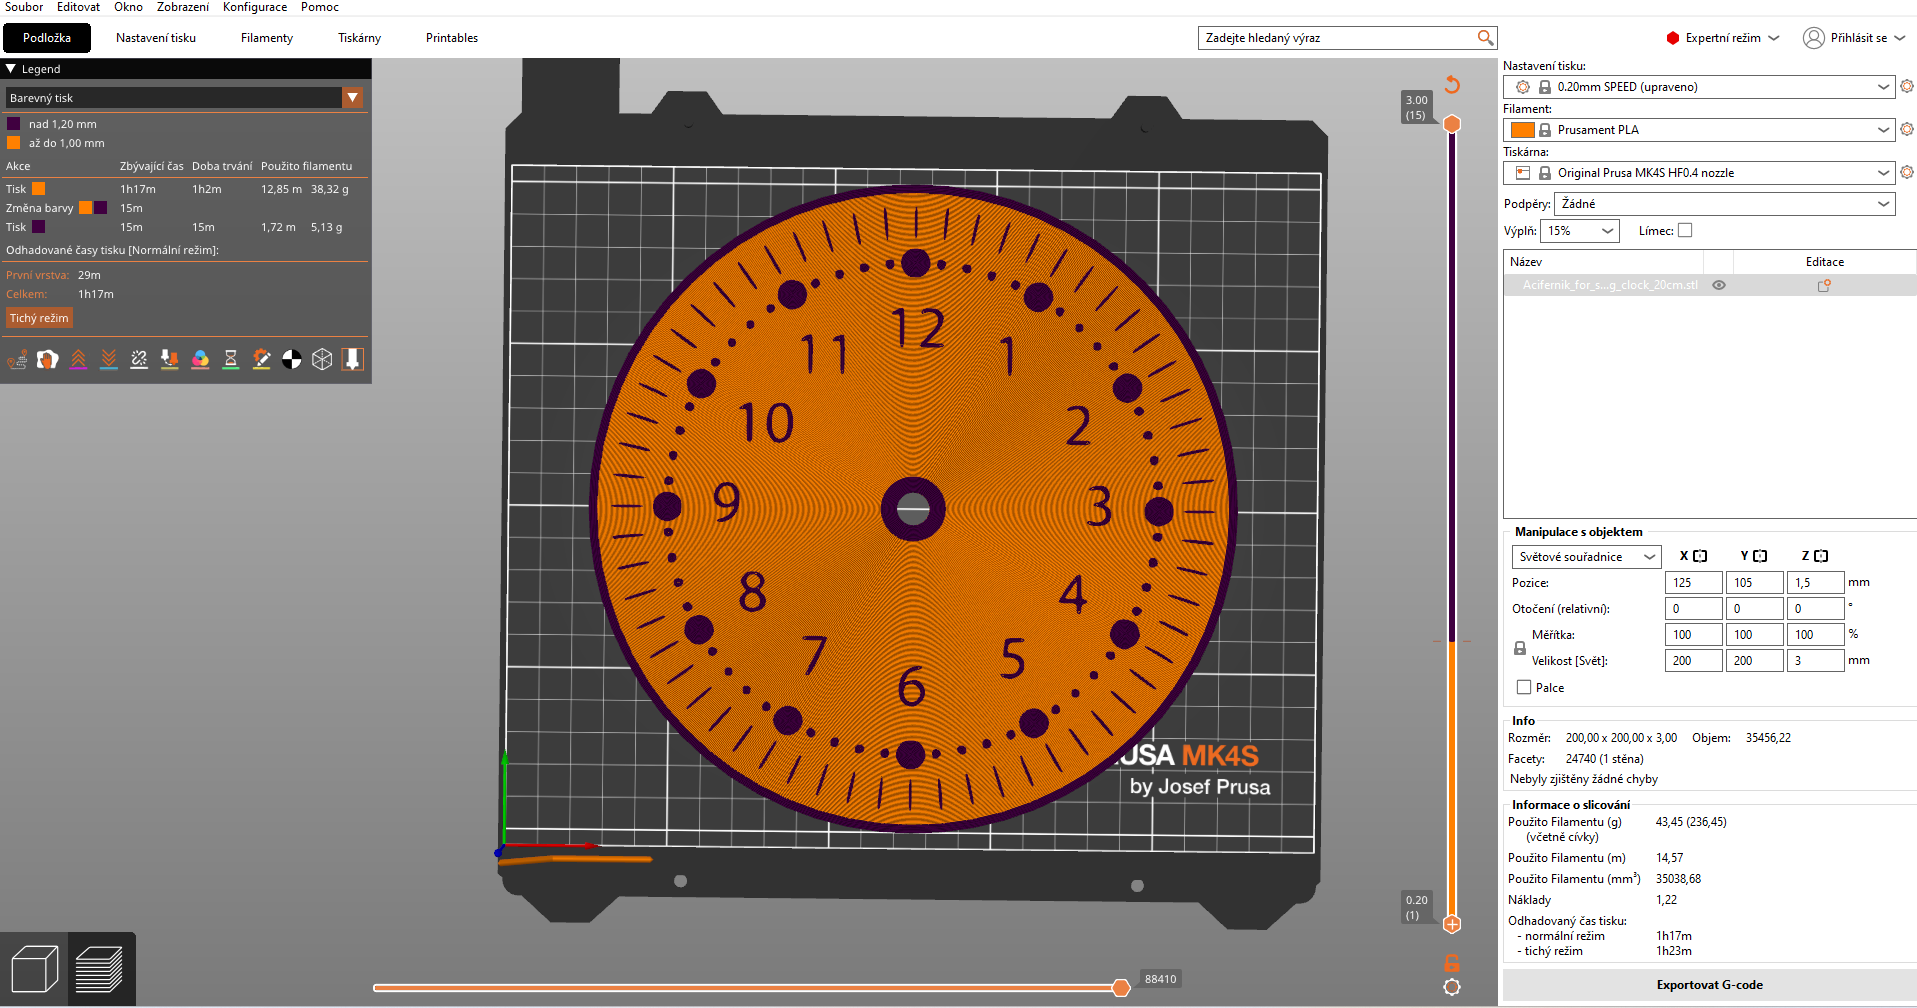The width and height of the screenshot is (1917, 1008).
Task: Toggle deretractions down-arrows icon
Action: tap(109, 360)
